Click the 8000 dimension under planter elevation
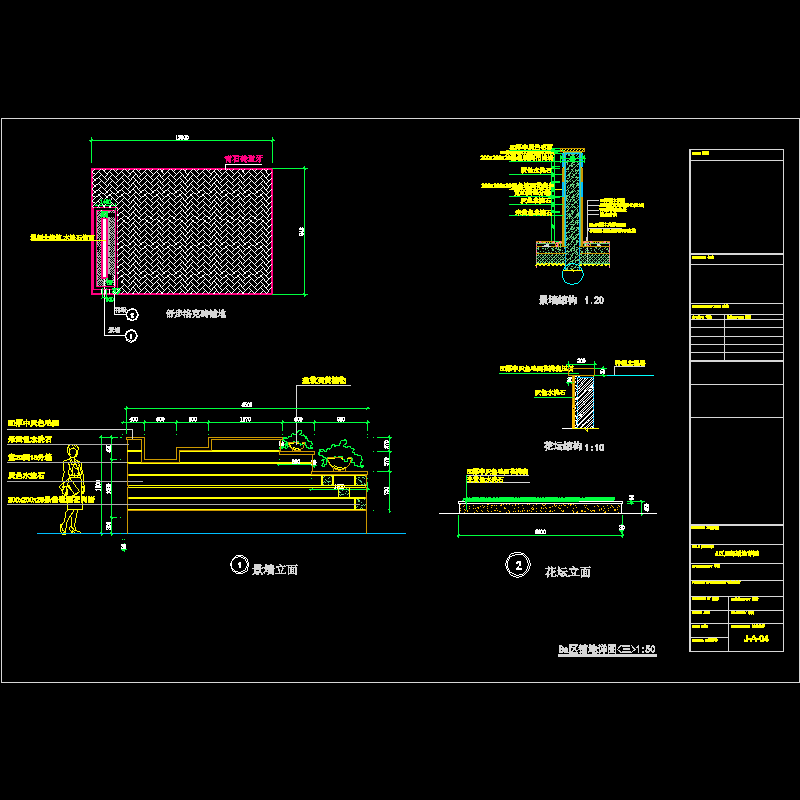This screenshot has width=800, height=800. (540, 532)
